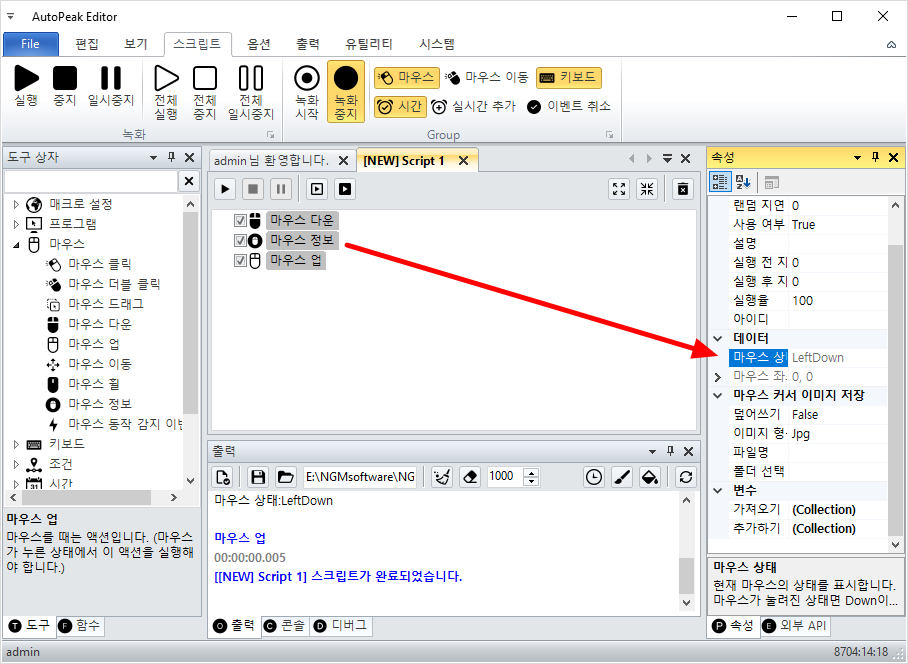Refresh output with the circular arrows icon
The height and width of the screenshot is (664, 908).
point(686,477)
